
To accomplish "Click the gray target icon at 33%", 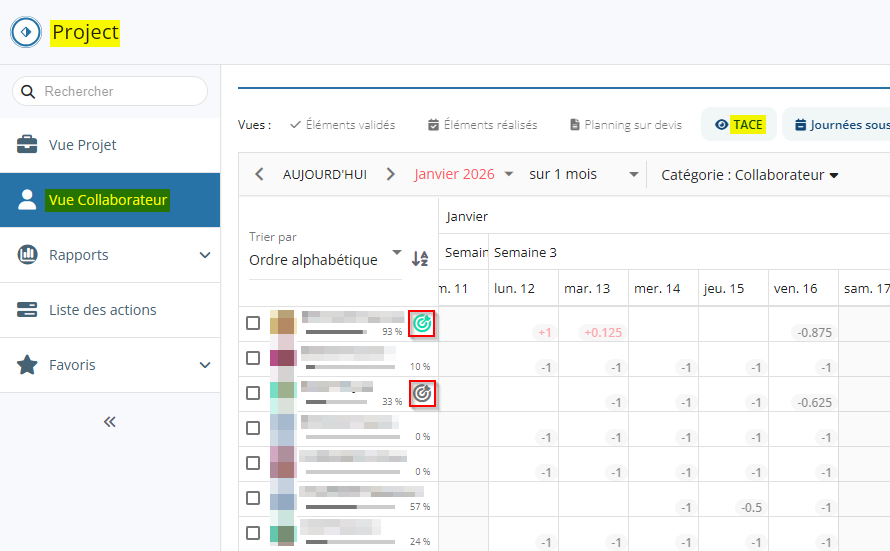I will click(x=422, y=393).
